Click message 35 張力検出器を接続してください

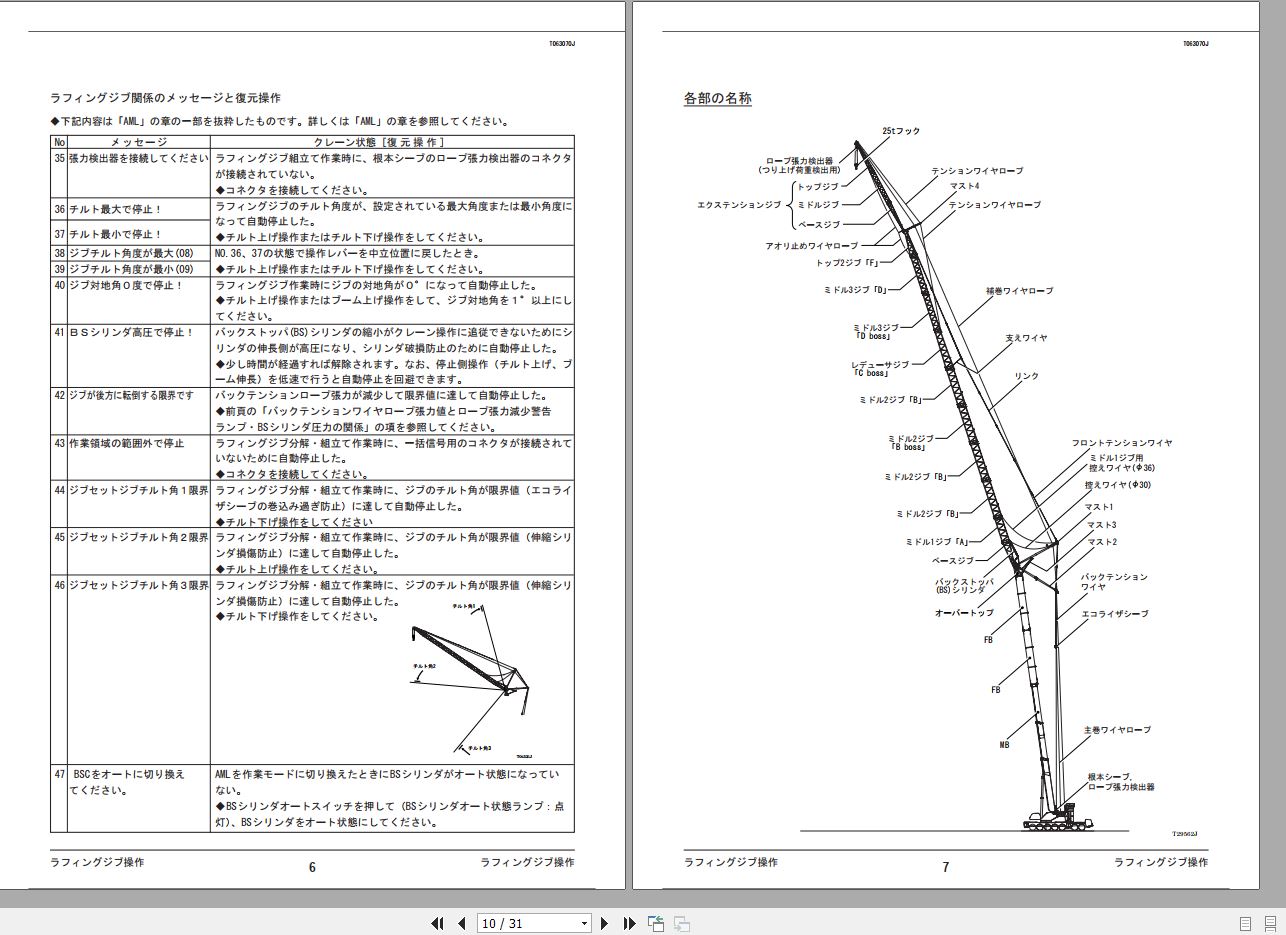tap(139, 159)
